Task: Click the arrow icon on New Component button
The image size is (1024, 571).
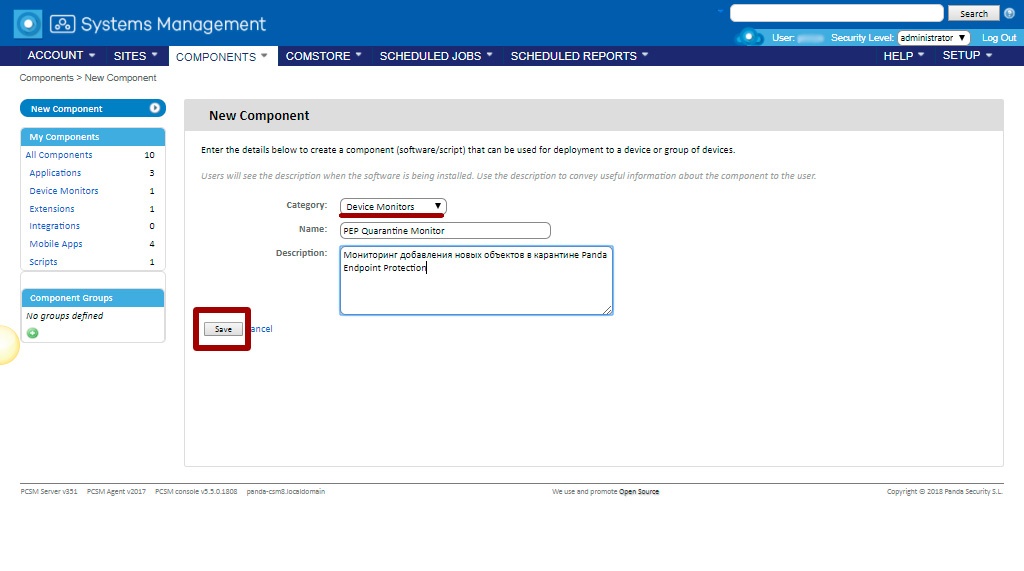Action: pyautogui.click(x=155, y=108)
